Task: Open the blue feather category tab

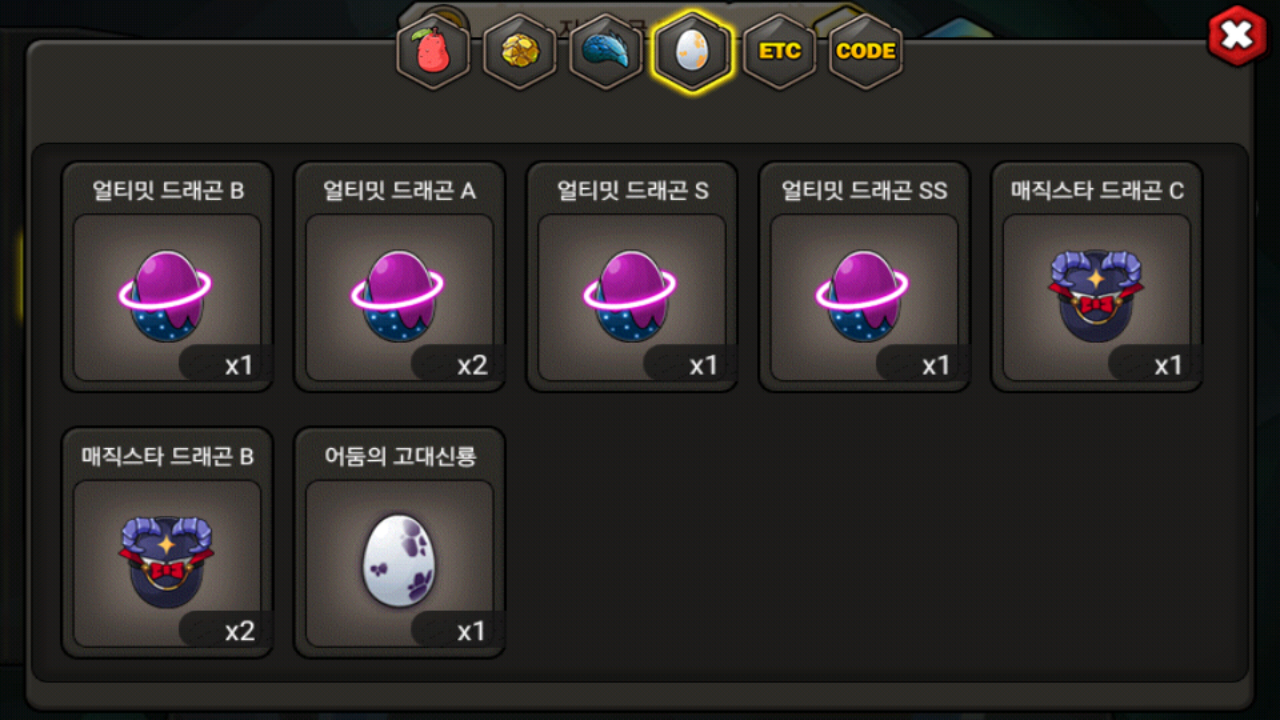Action: tap(606, 51)
